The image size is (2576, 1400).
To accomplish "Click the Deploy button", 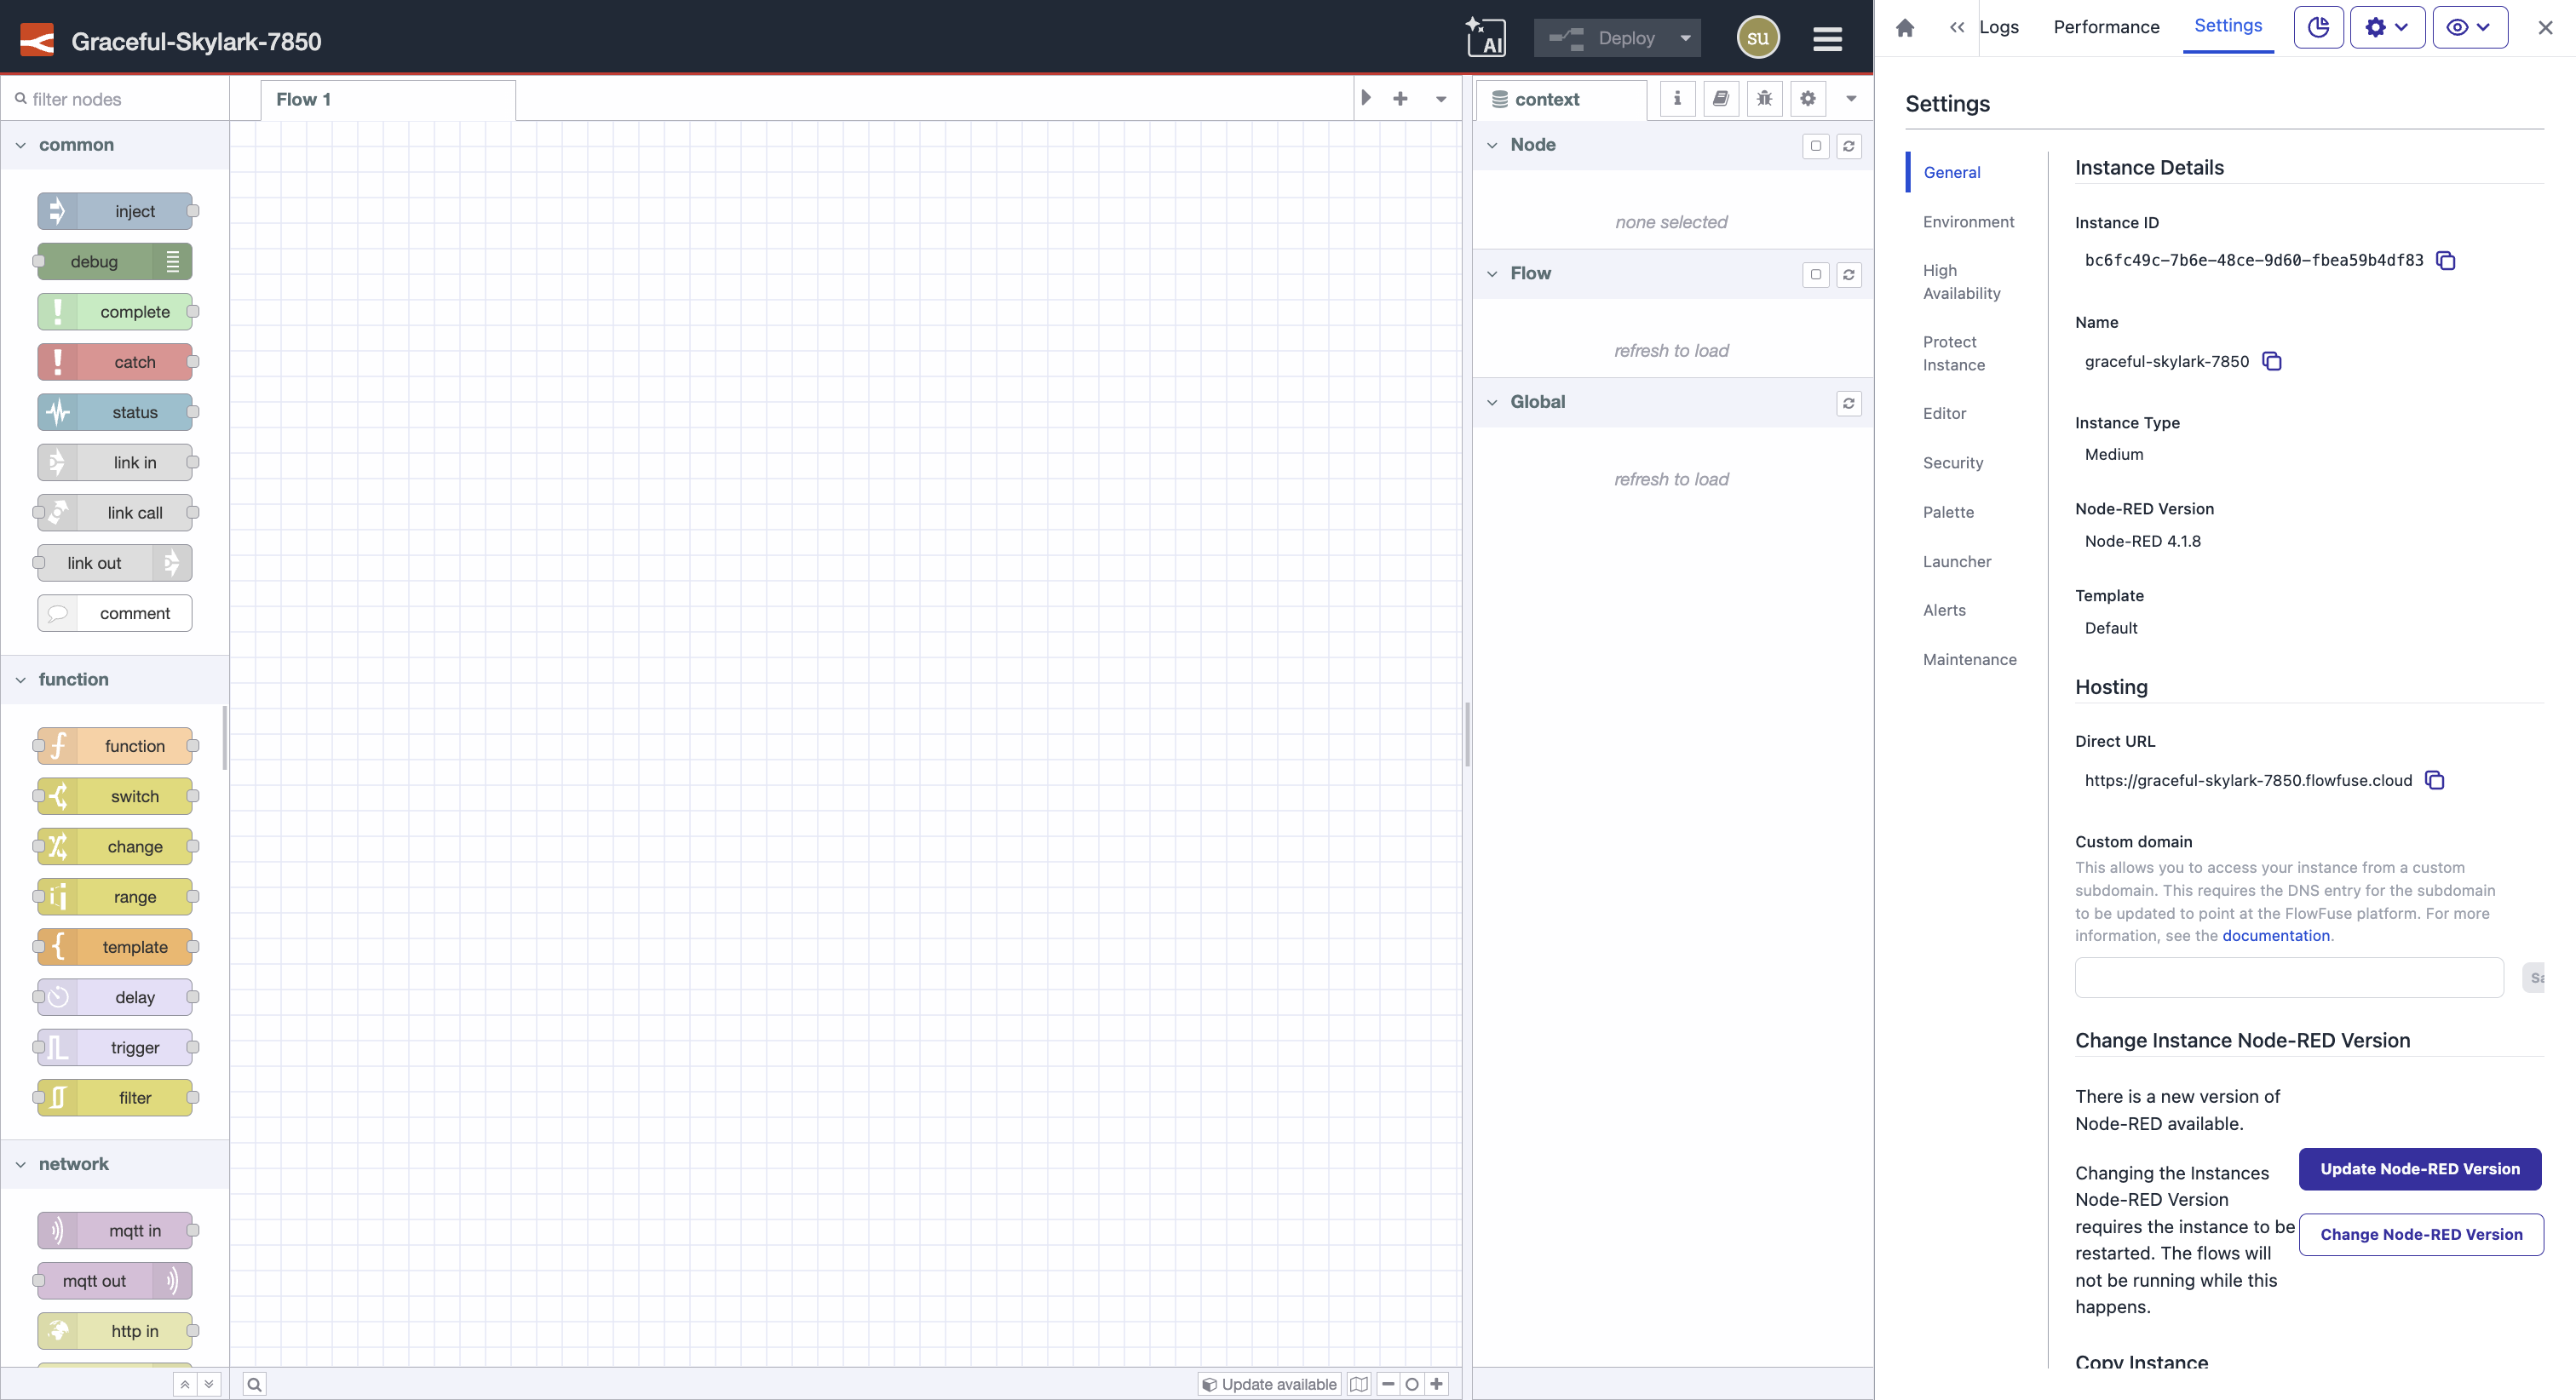I will pos(1603,38).
